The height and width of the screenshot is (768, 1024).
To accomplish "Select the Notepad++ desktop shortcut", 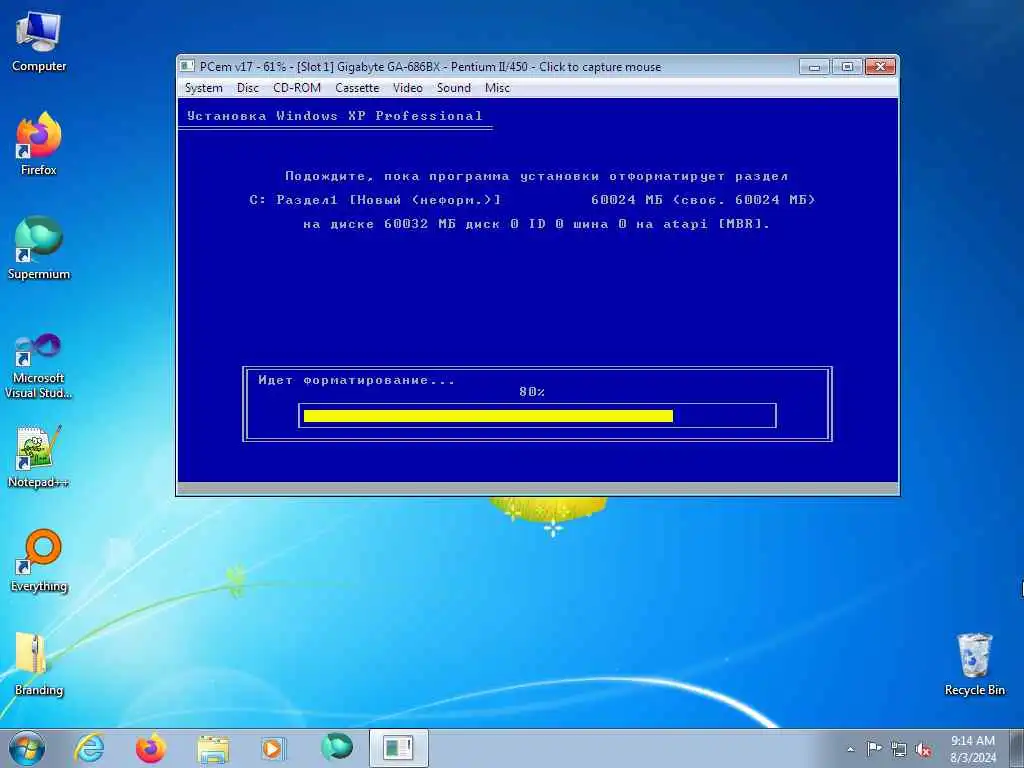I will (x=39, y=457).
